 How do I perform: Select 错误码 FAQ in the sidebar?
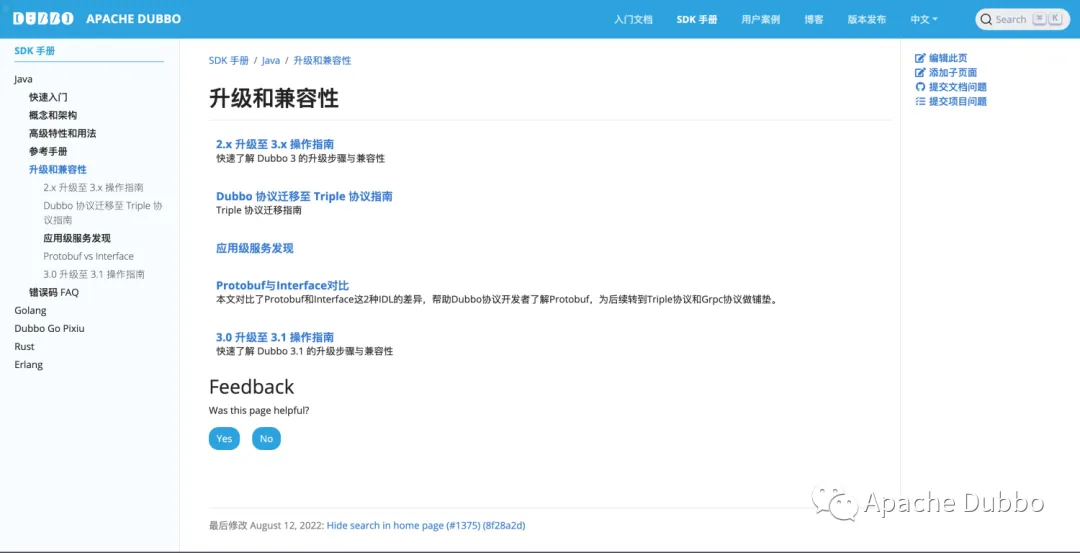click(54, 292)
